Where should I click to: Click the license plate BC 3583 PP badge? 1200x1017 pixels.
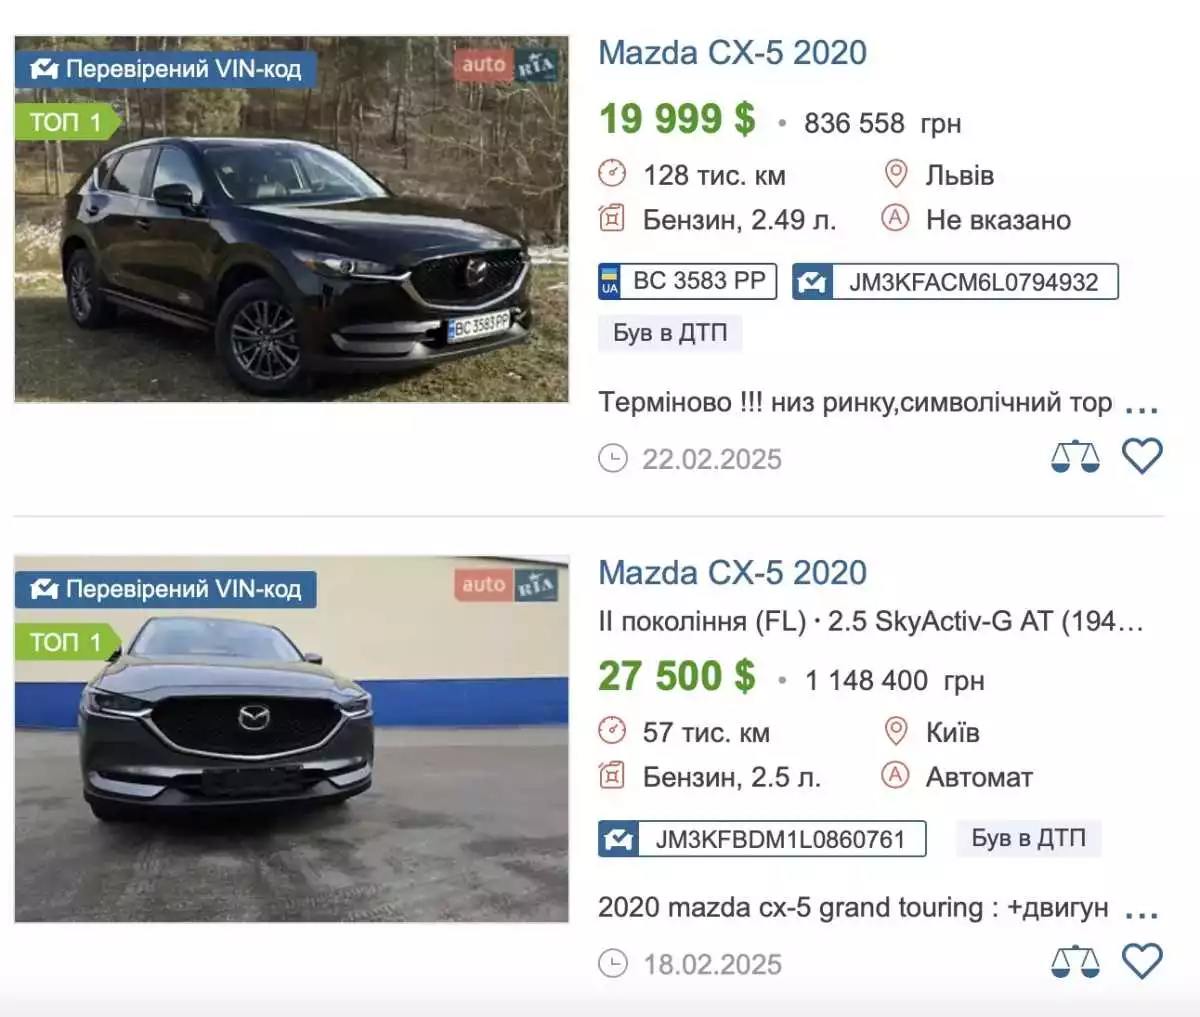coord(687,281)
